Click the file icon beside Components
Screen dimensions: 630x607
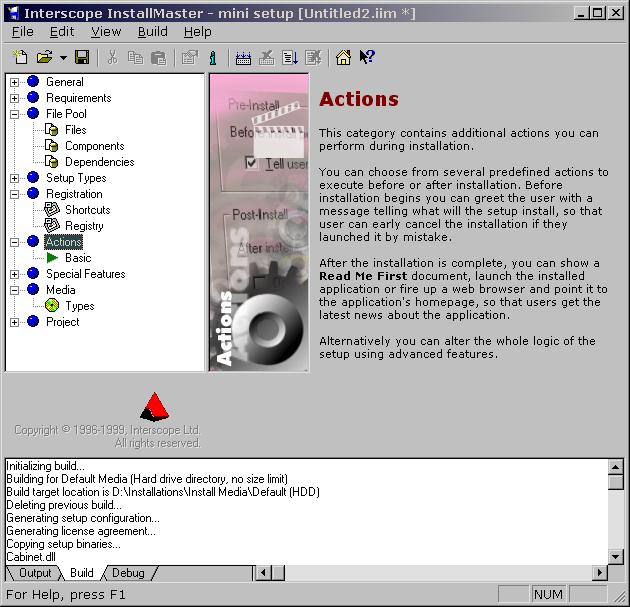point(51,146)
